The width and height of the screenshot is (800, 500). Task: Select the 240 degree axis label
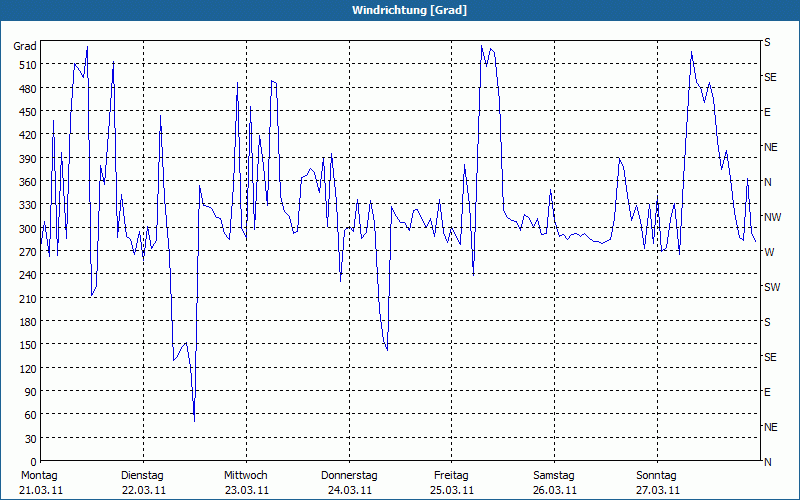(28, 276)
